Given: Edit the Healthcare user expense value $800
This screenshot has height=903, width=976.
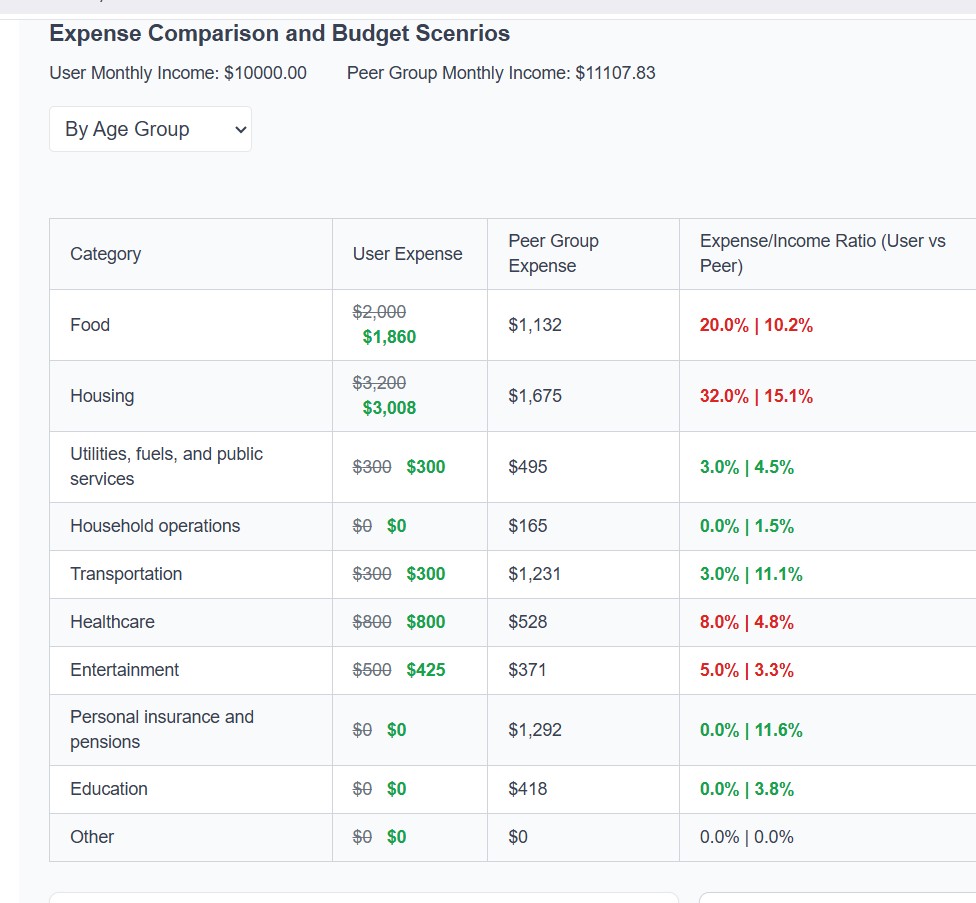Looking at the screenshot, I should click(x=426, y=621).
